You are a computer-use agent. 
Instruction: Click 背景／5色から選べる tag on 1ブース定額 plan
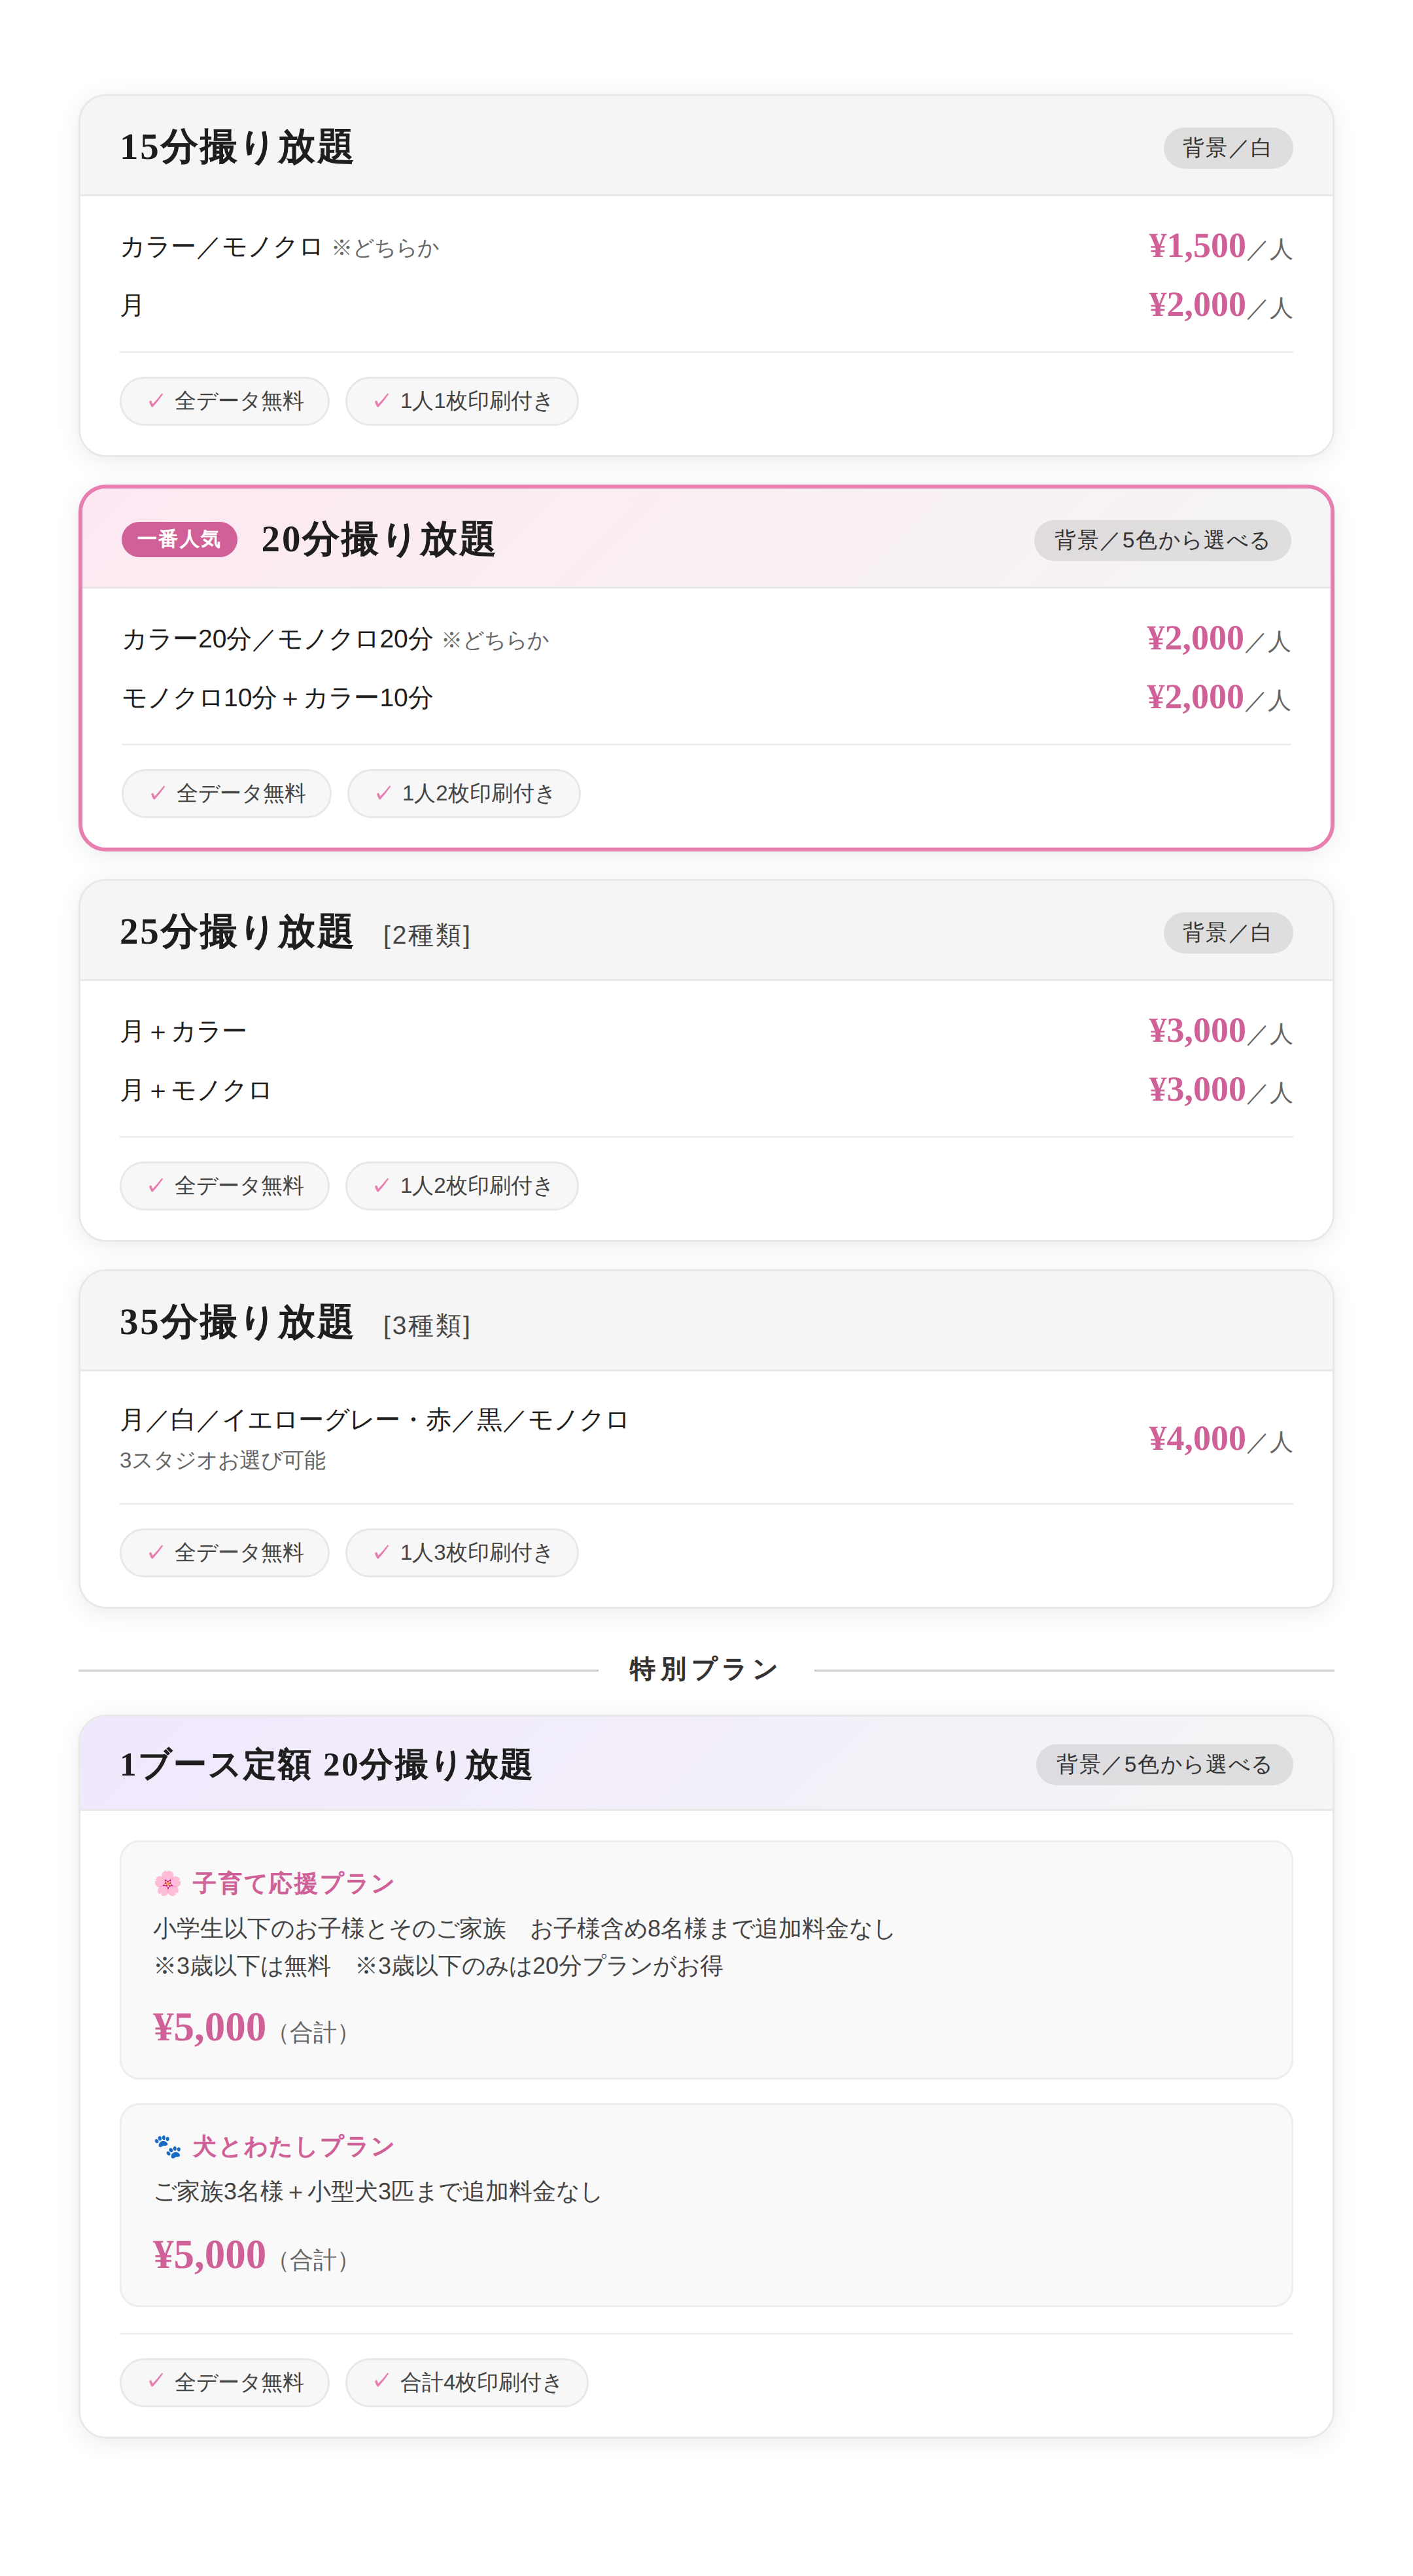point(1163,1765)
